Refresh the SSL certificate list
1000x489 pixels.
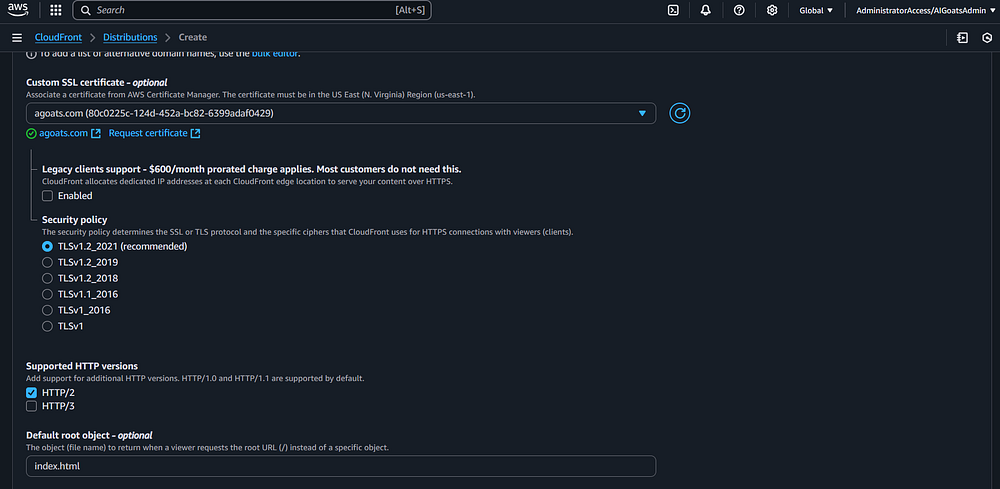point(679,113)
